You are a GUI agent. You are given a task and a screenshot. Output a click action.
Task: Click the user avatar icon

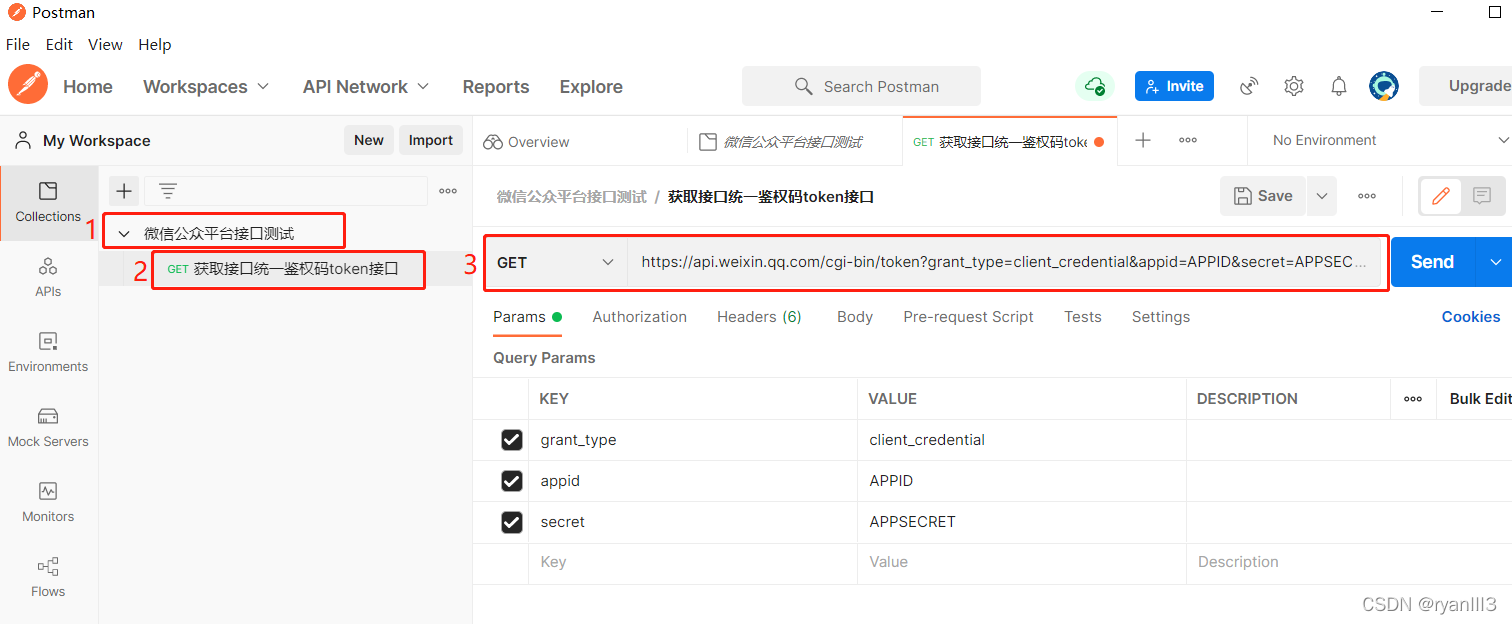pyautogui.click(x=1384, y=86)
